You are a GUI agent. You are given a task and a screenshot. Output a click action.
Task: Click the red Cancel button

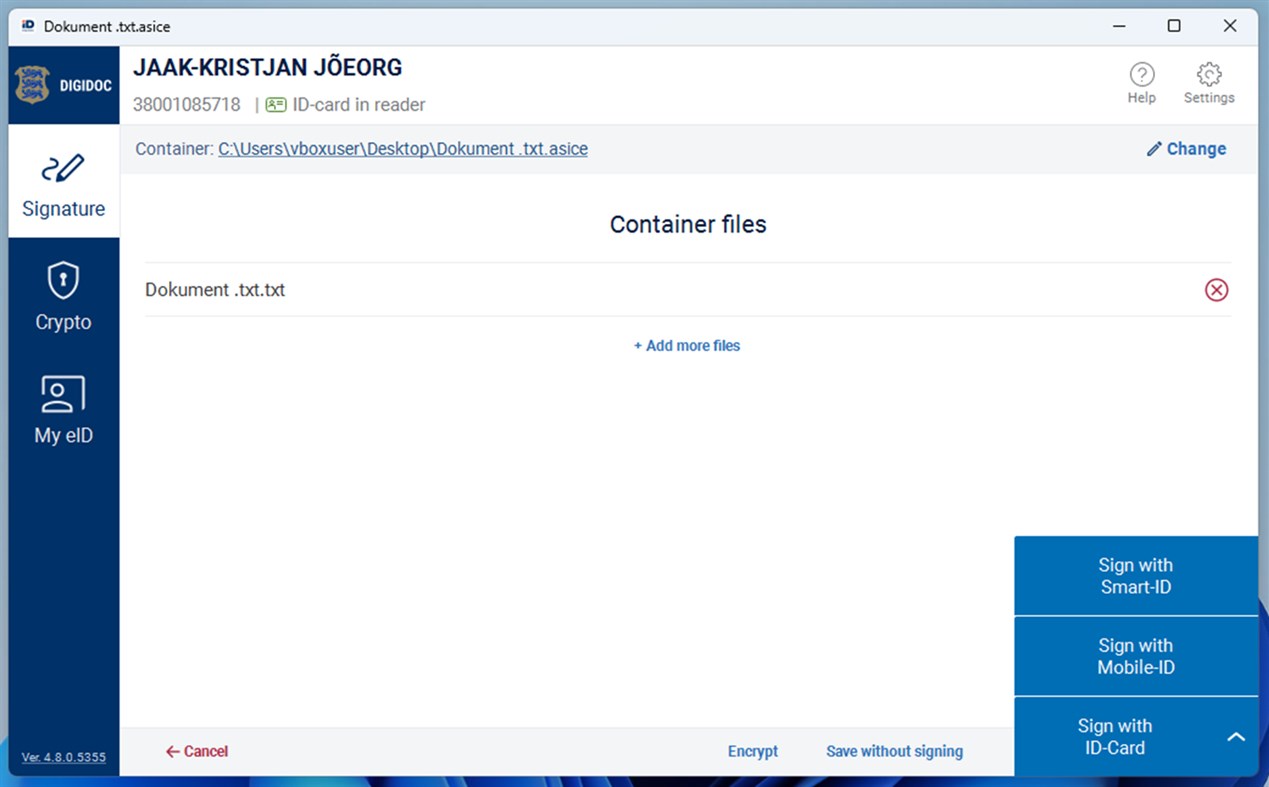(197, 751)
